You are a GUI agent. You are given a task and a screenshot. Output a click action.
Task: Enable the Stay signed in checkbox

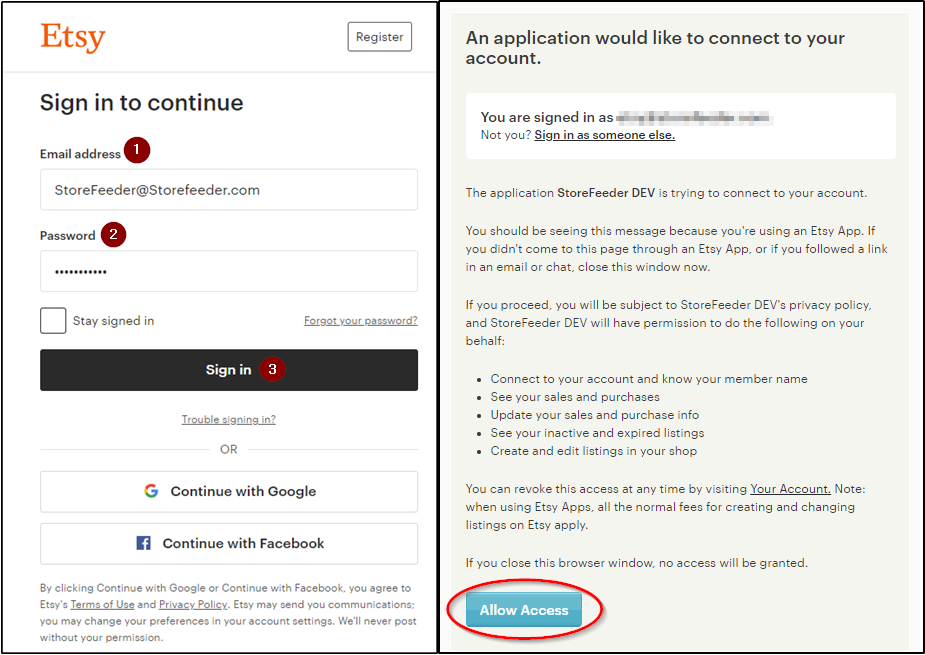click(x=53, y=320)
